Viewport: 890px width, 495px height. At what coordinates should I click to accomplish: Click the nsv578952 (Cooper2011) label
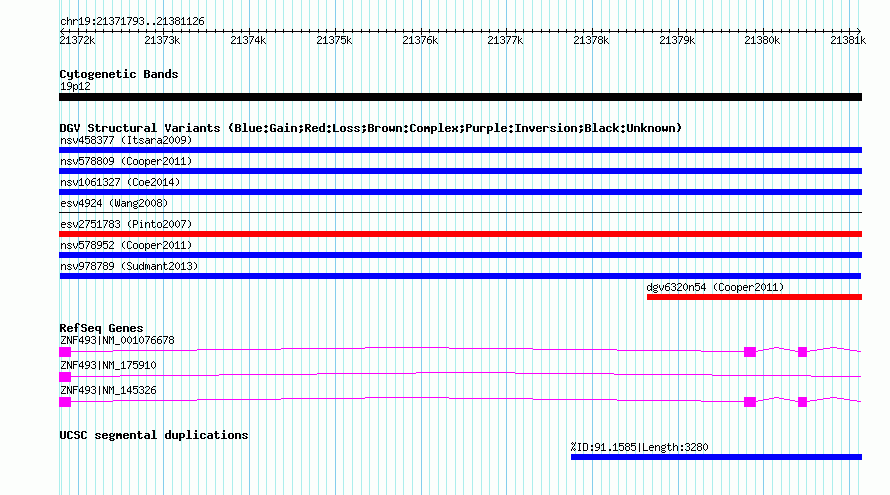click(x=126, y=245)
